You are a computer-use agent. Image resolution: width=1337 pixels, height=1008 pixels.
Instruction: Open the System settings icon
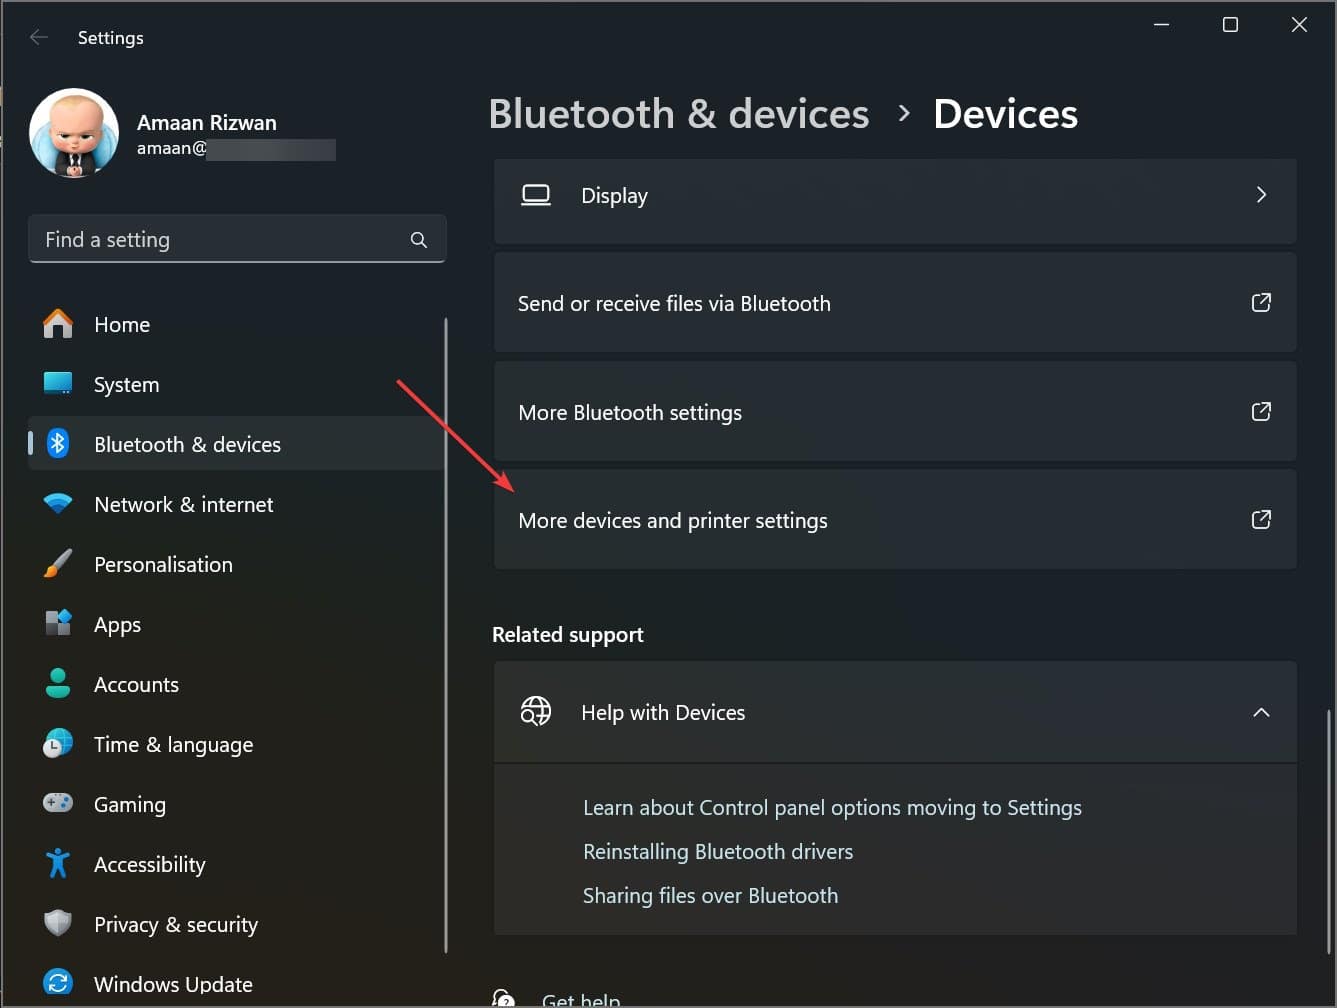(58, 383)
